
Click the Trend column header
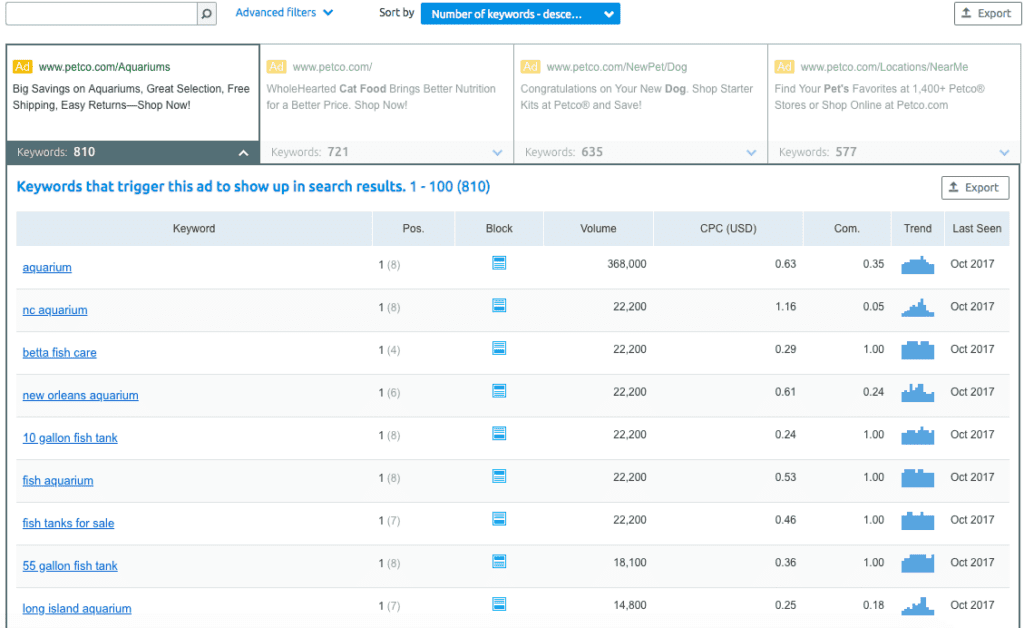click(918, 228)
